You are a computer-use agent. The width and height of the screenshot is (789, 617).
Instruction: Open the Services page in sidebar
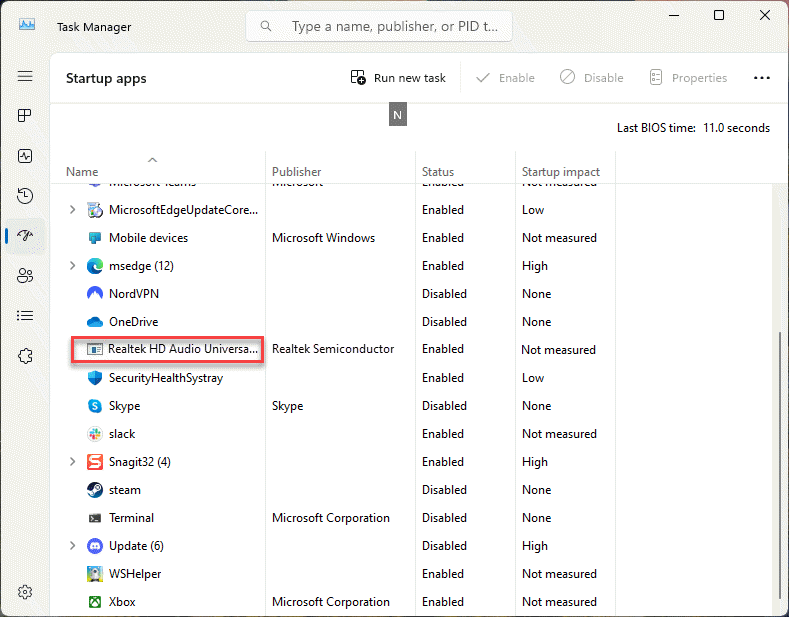point(25,356)
